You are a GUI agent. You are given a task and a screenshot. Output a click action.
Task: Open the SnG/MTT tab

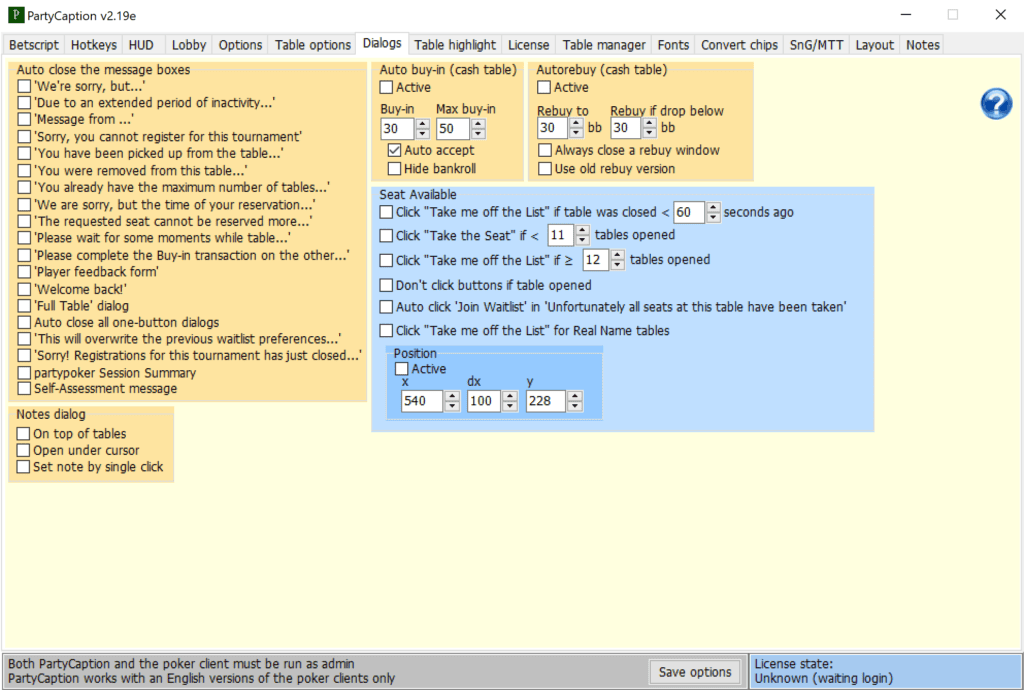[x=816, y=45]
